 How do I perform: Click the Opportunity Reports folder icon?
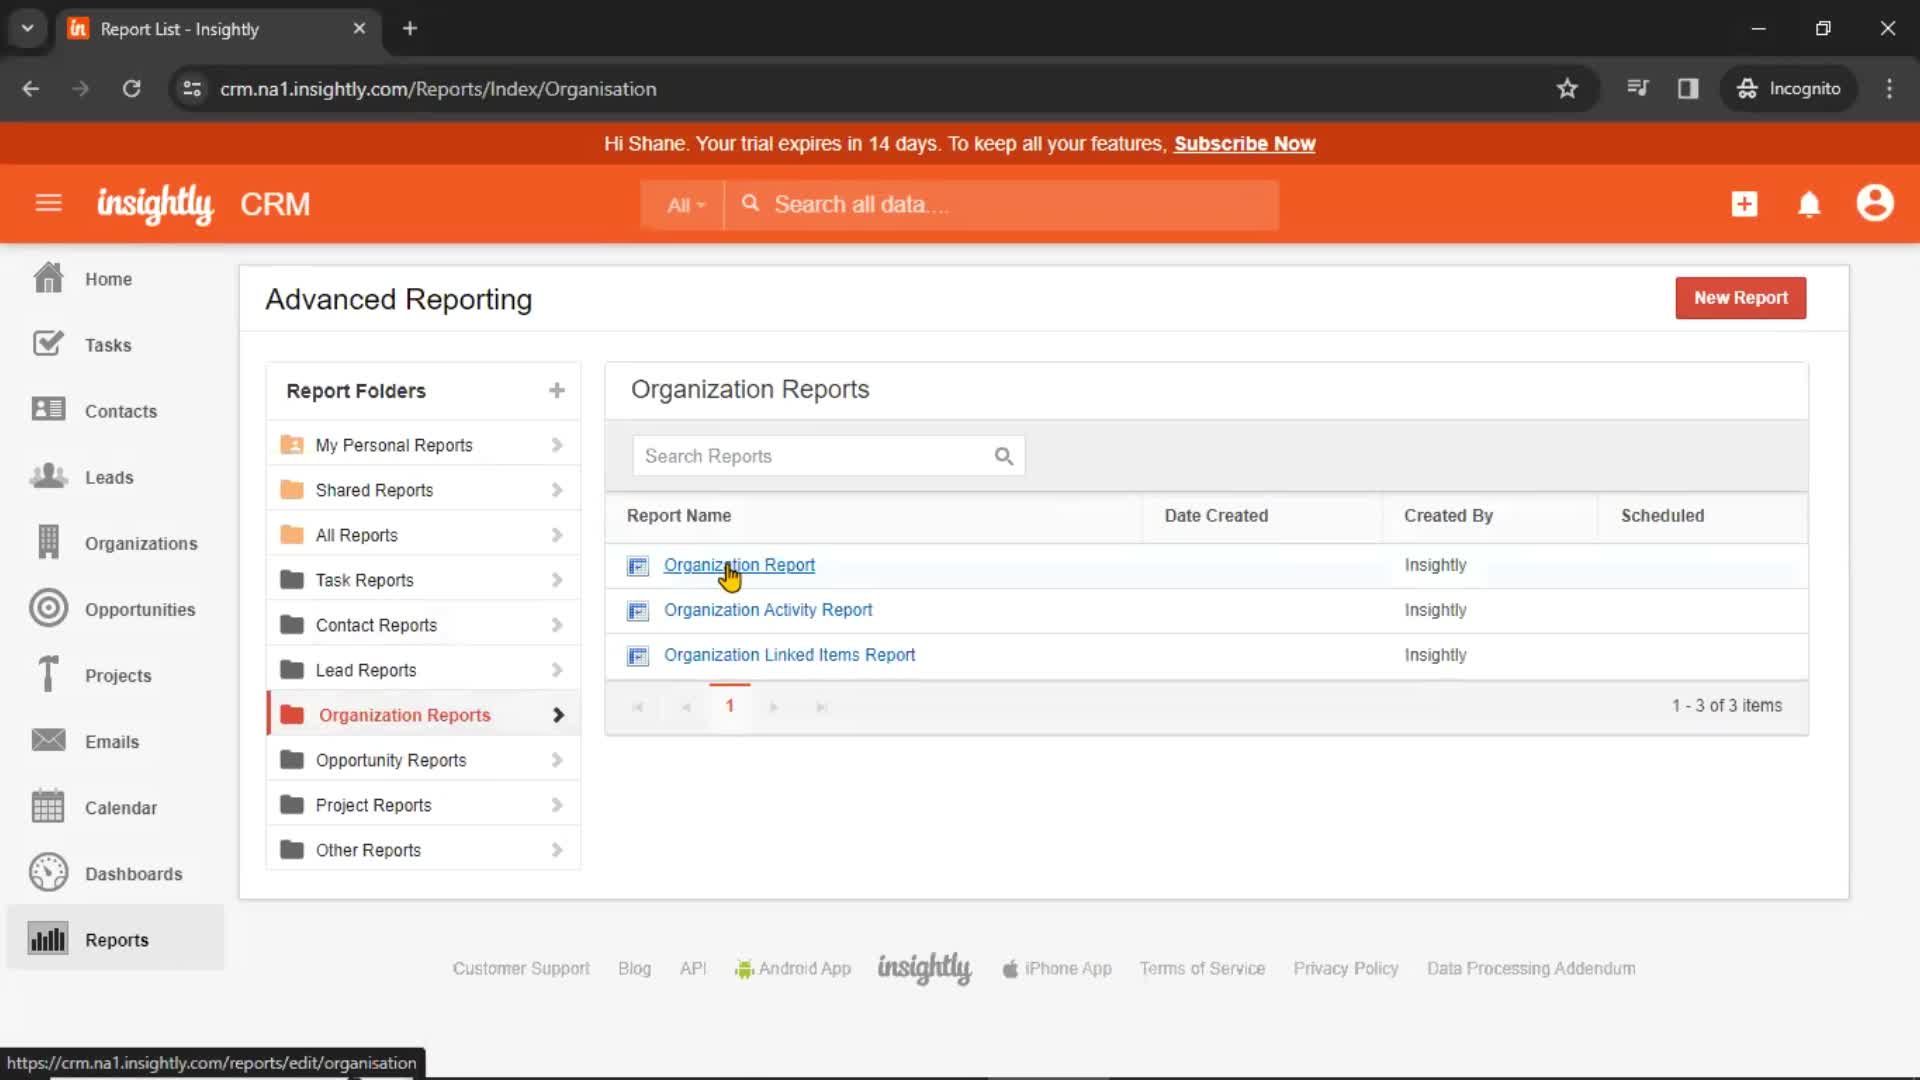(x=292, y=760)
